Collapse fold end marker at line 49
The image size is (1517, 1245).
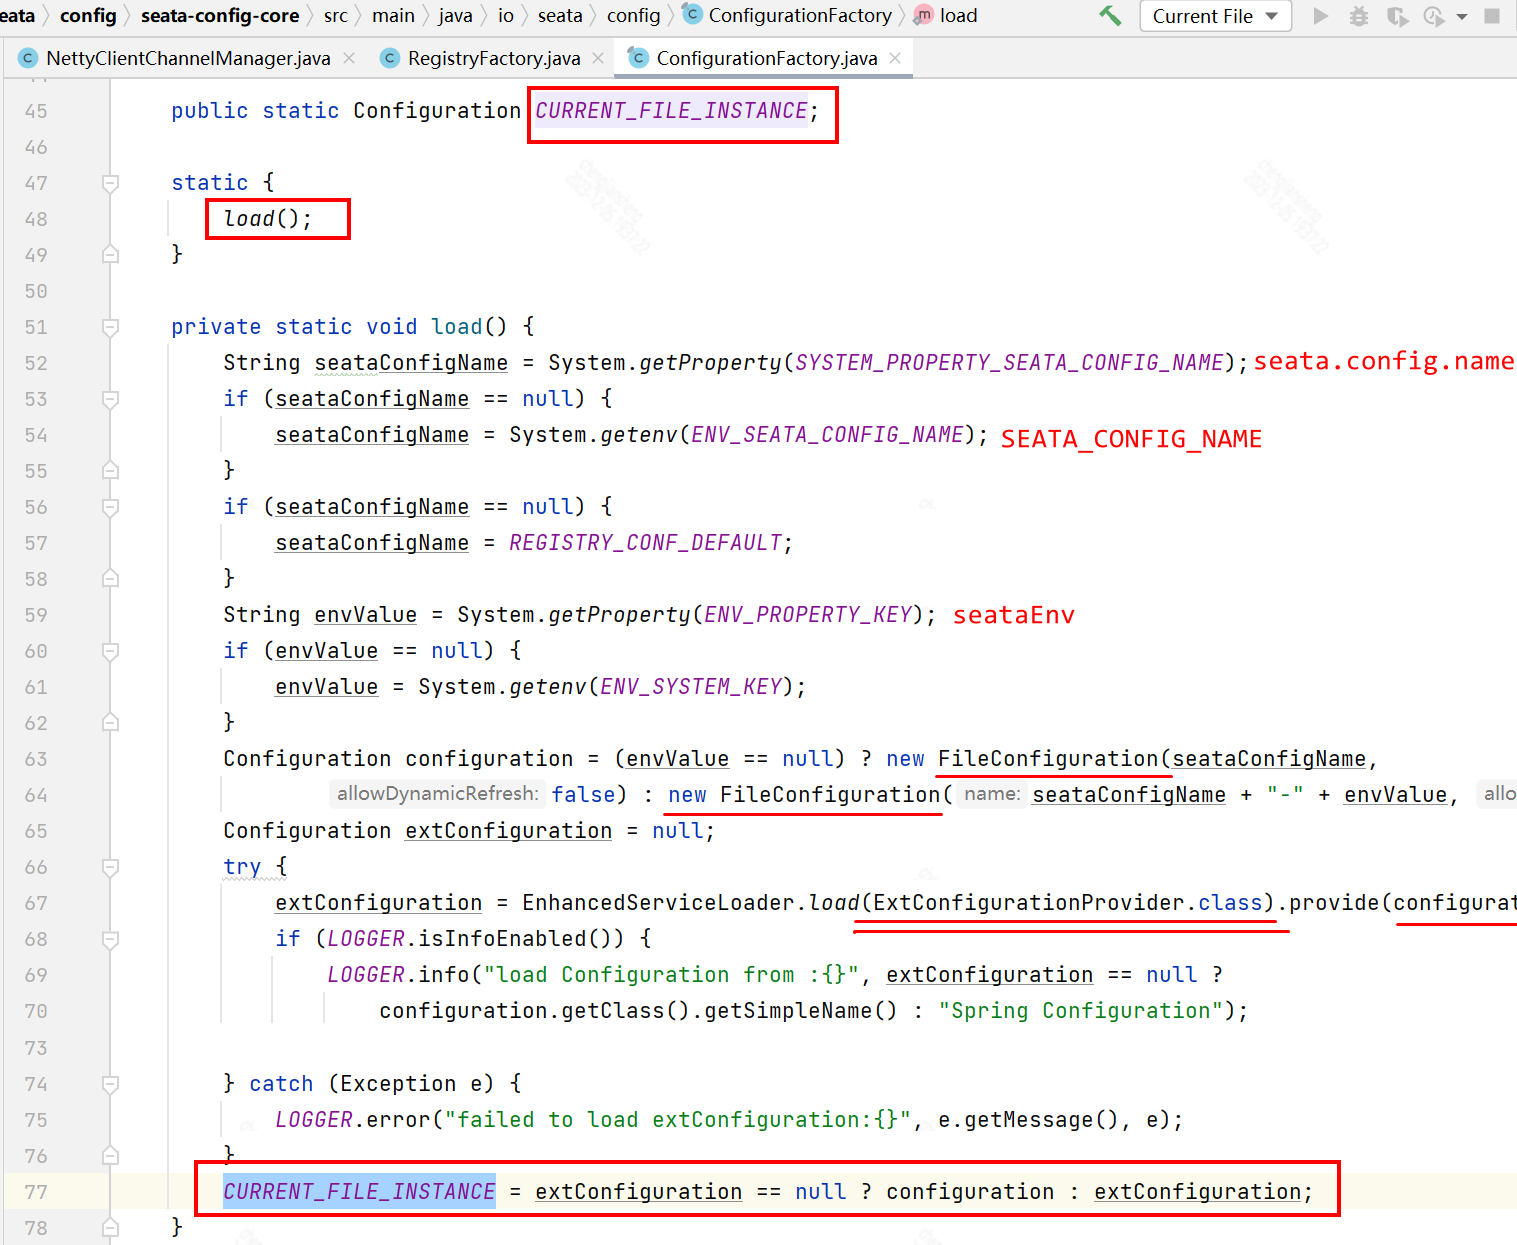(110, 255)
